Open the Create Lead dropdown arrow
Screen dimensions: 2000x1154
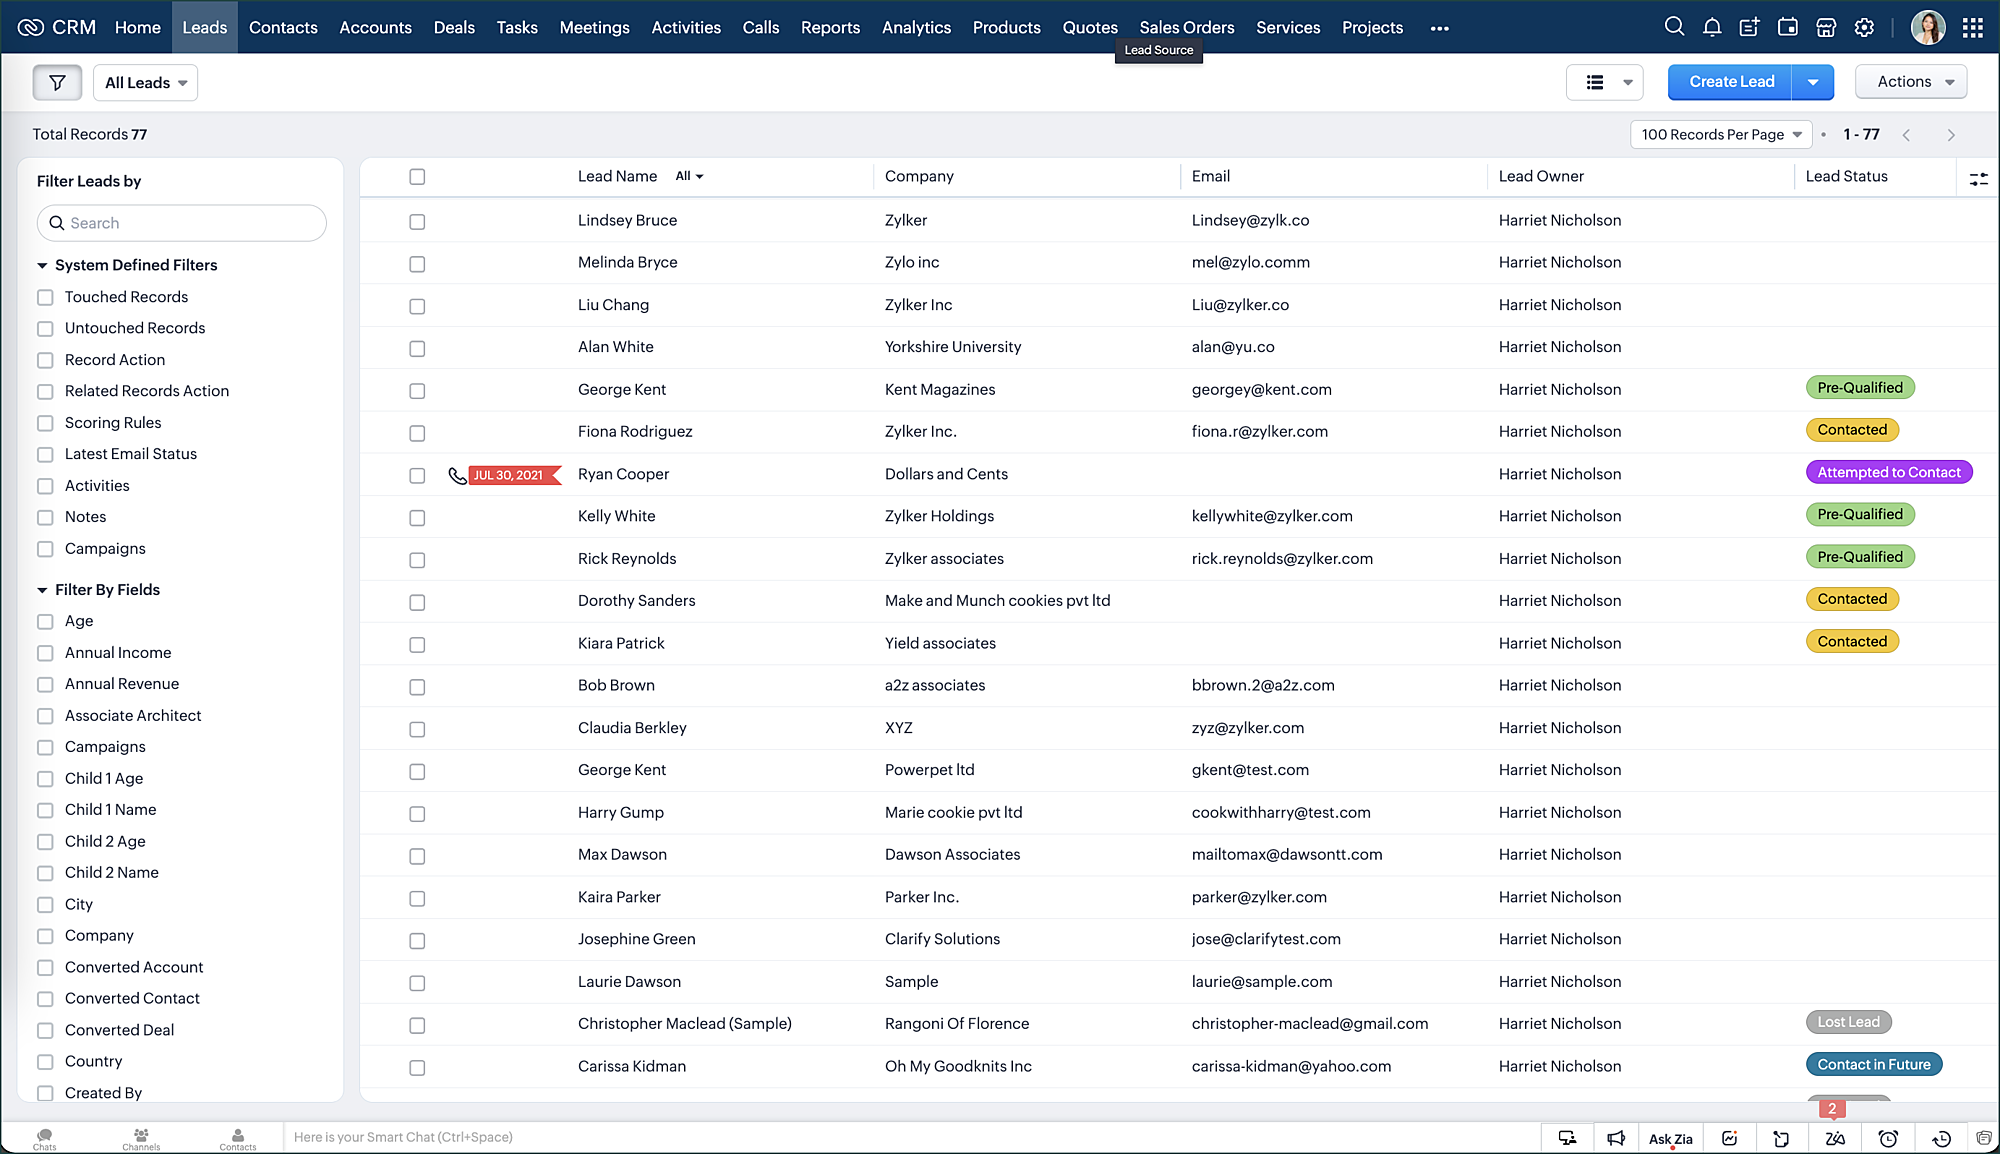pyautogui.click(x=1813, y=82)
